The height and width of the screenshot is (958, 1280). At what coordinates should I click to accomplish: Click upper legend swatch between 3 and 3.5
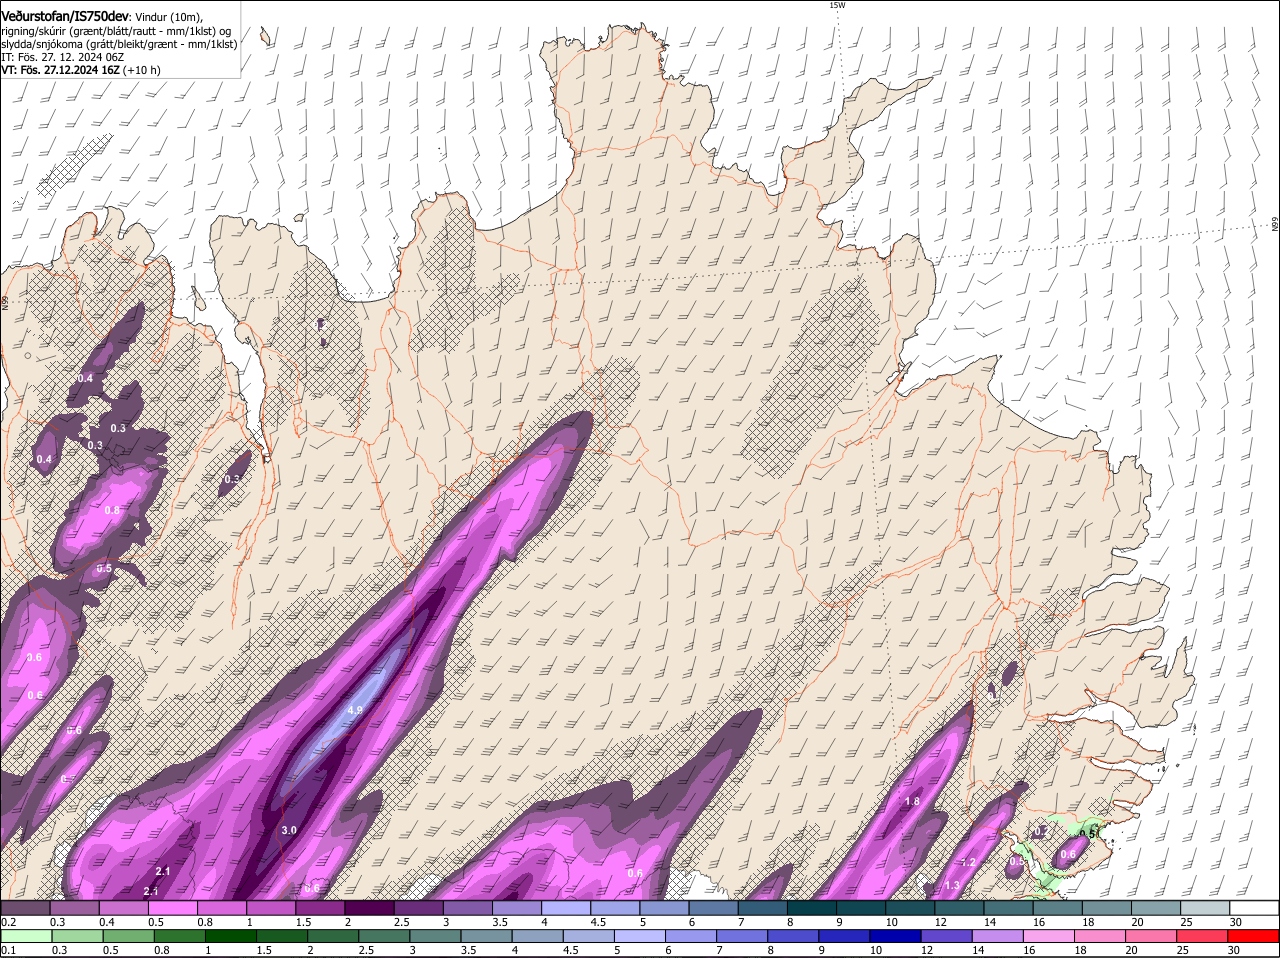466,908
